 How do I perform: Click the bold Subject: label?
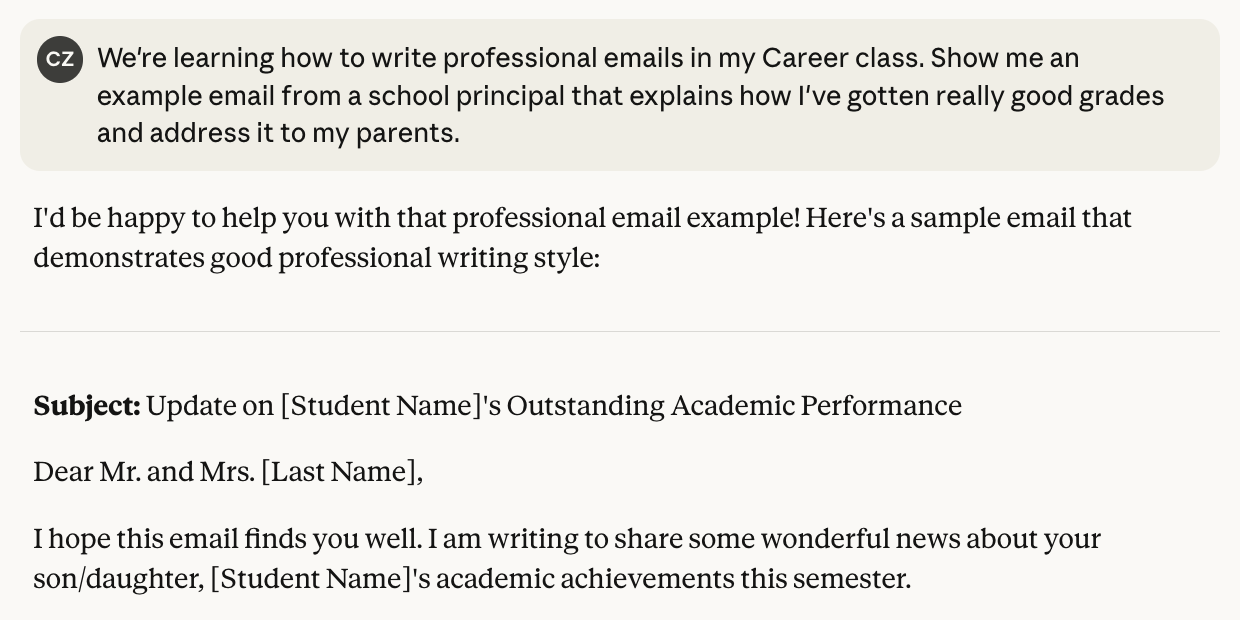coord(87,406)
